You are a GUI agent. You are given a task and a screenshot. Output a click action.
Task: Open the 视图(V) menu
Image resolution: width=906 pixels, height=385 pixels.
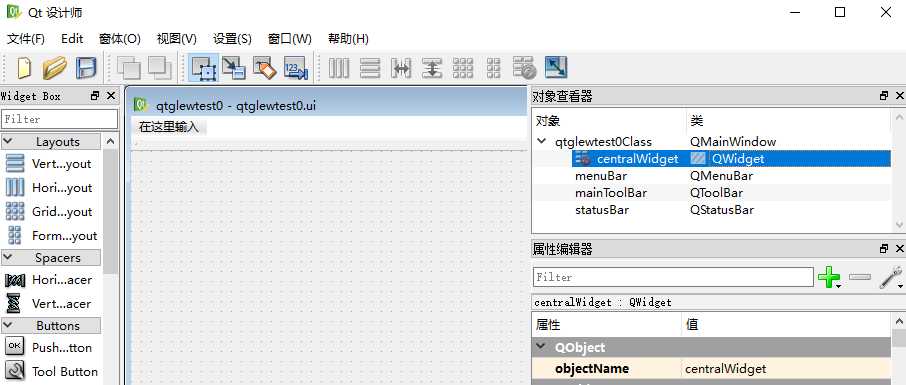click(x=176, y=39)
